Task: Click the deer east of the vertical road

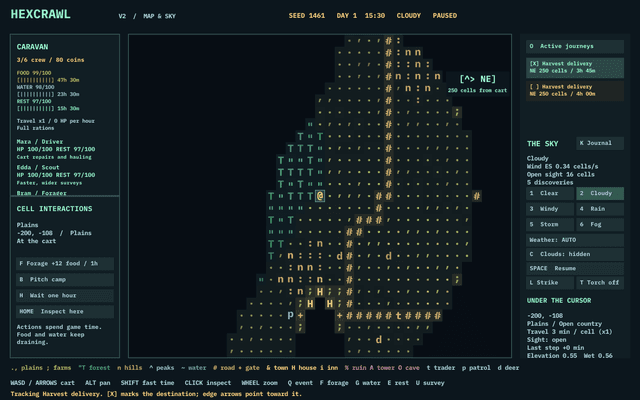Action: 388,256
